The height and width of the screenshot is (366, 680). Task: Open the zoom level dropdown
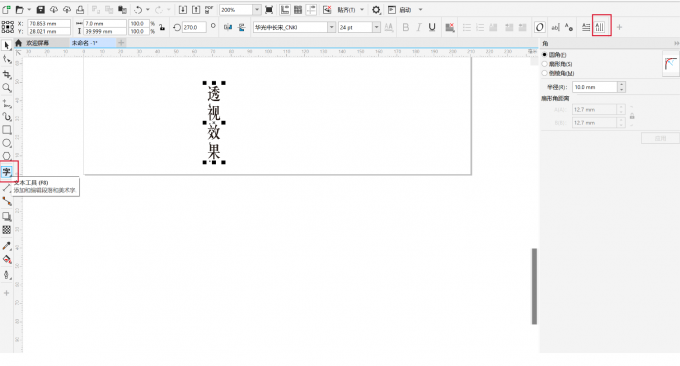coord(257,10)
